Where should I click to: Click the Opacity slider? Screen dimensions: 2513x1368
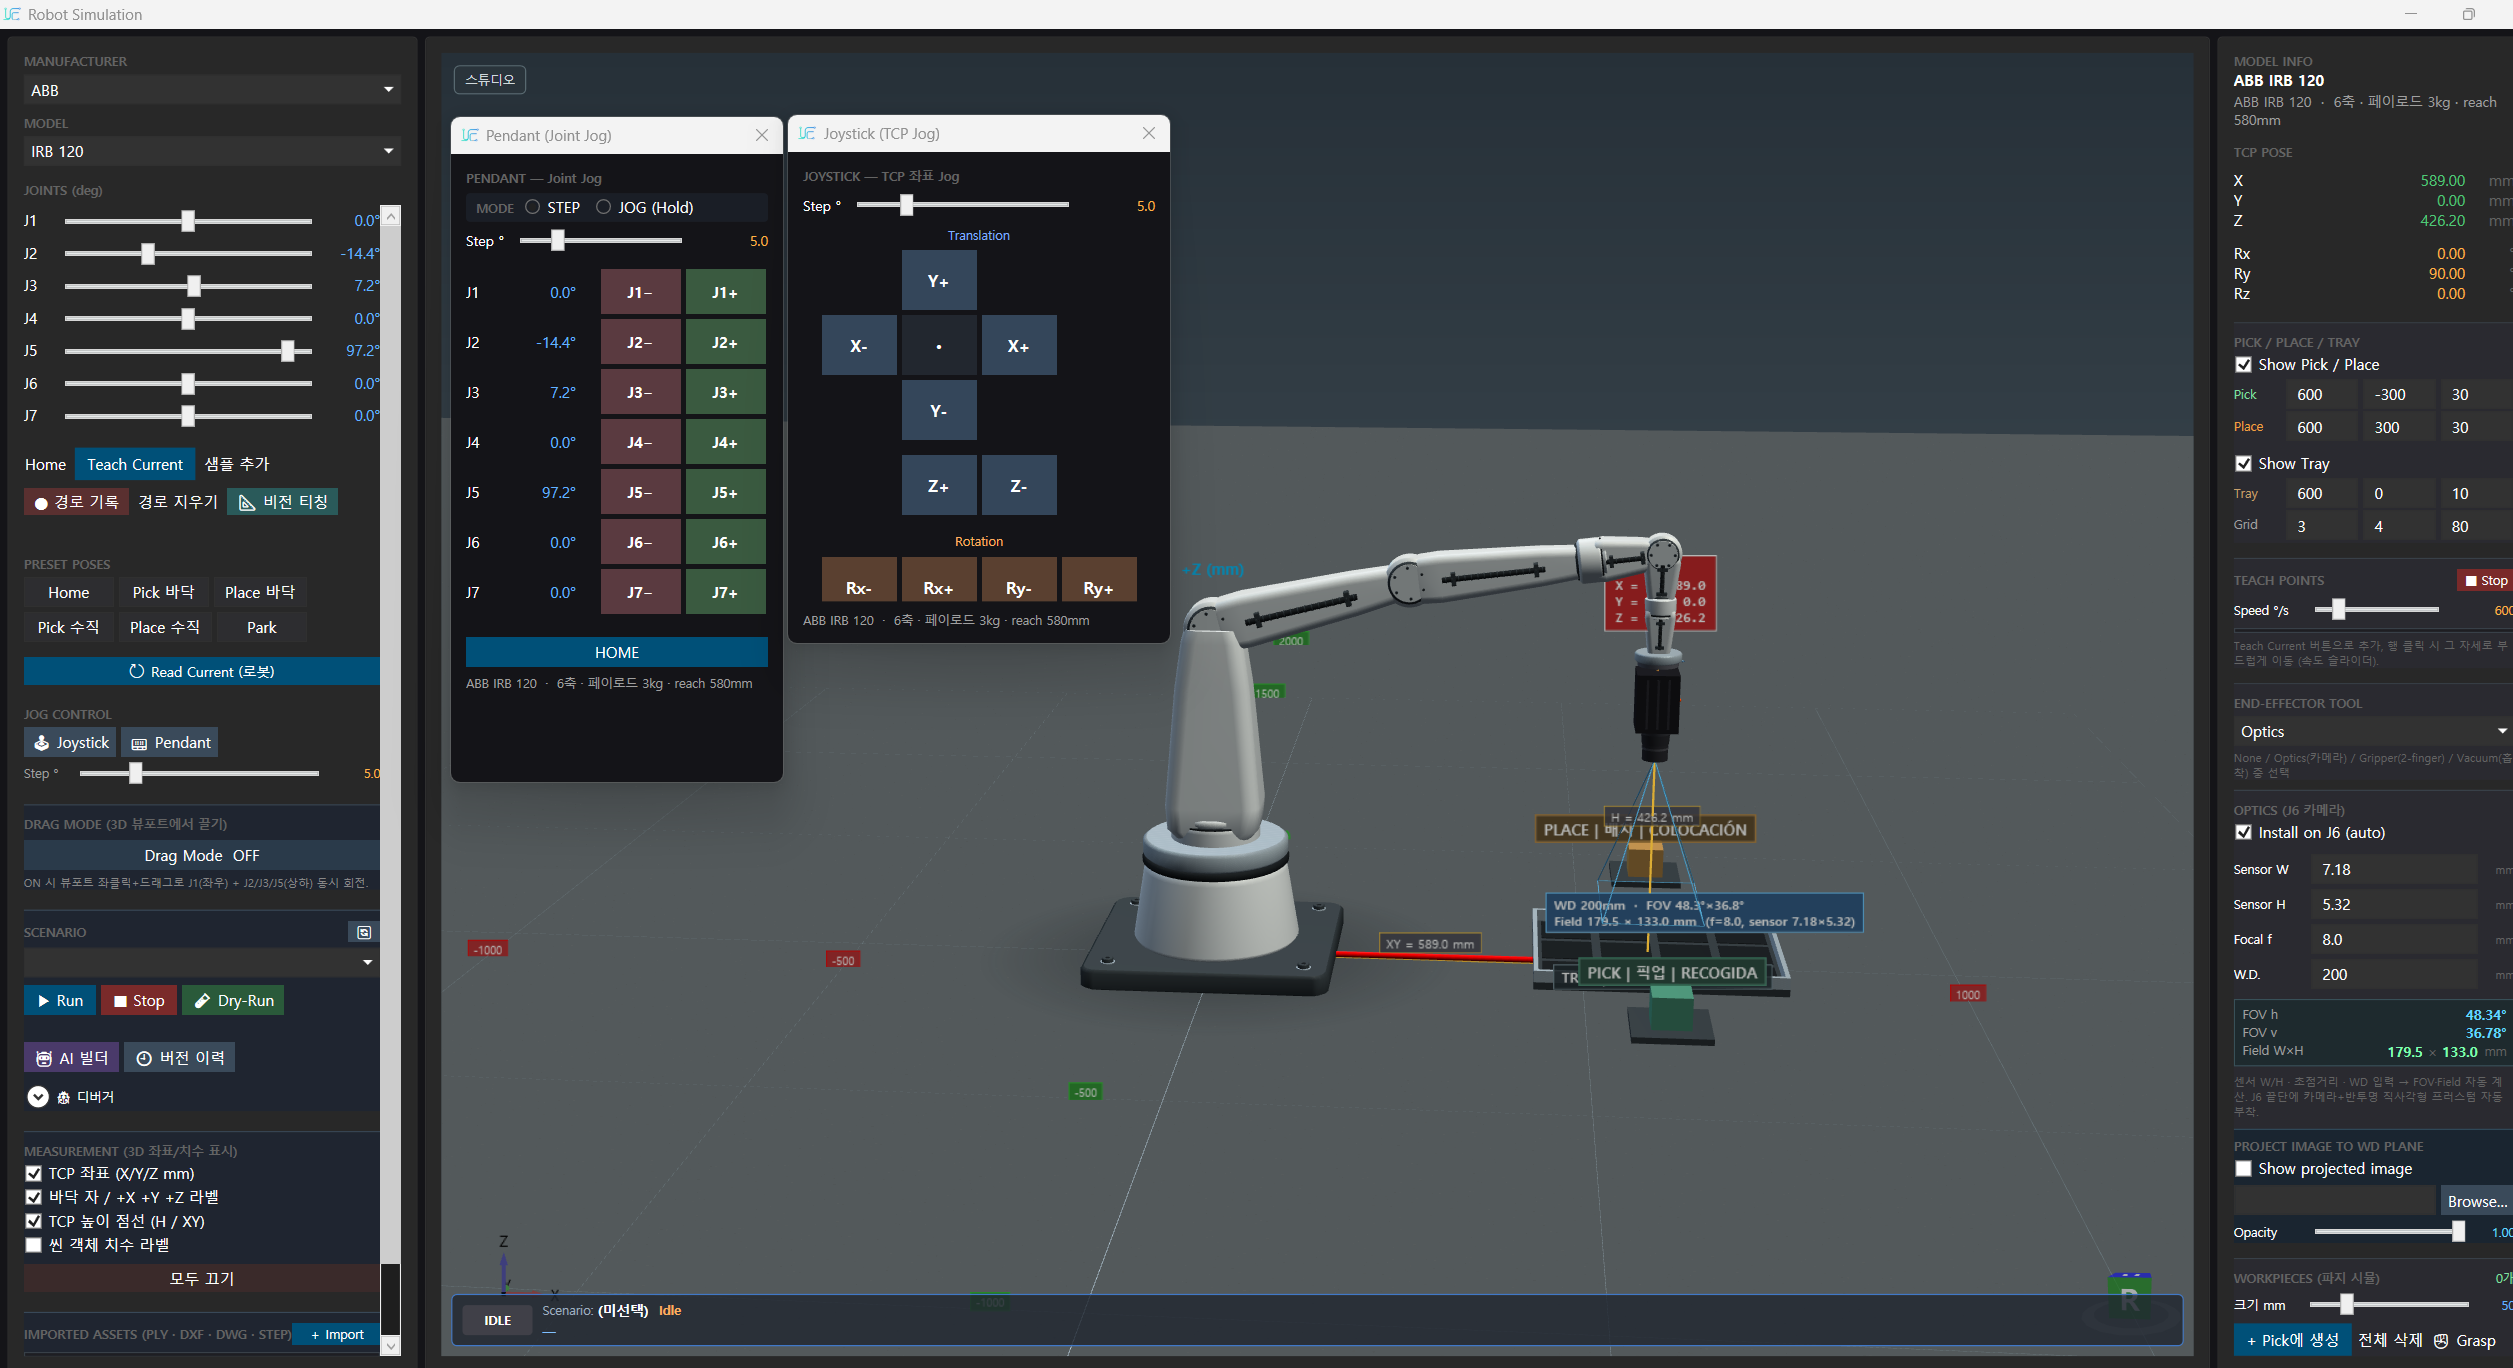tap(2390, 1232)
